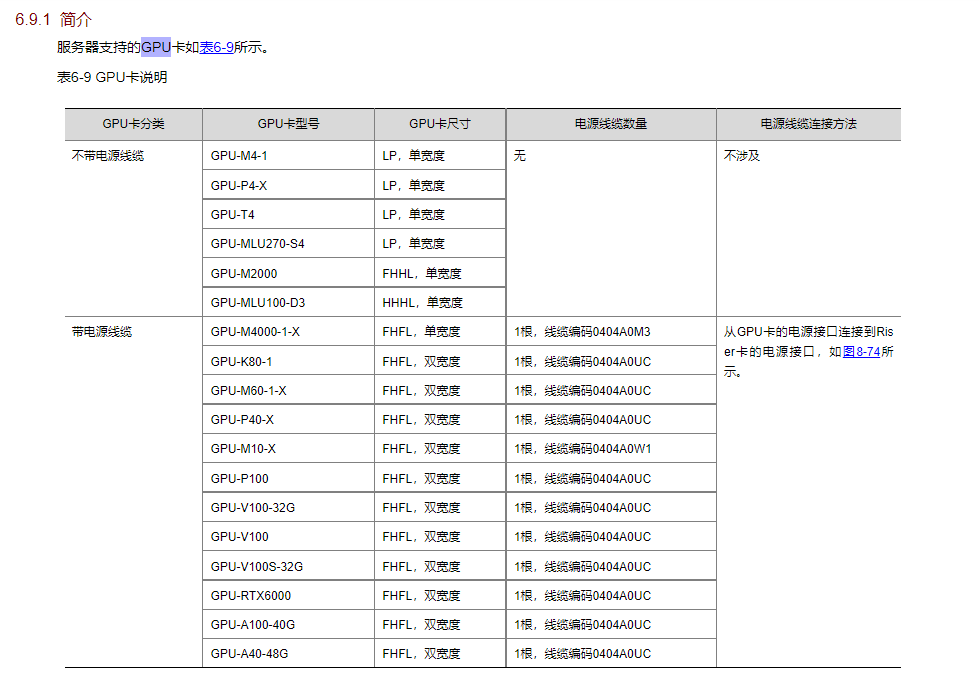Click the 电源线缆连接方法 column header
This screenshot has width=979, height=689.
pos(809,124)
